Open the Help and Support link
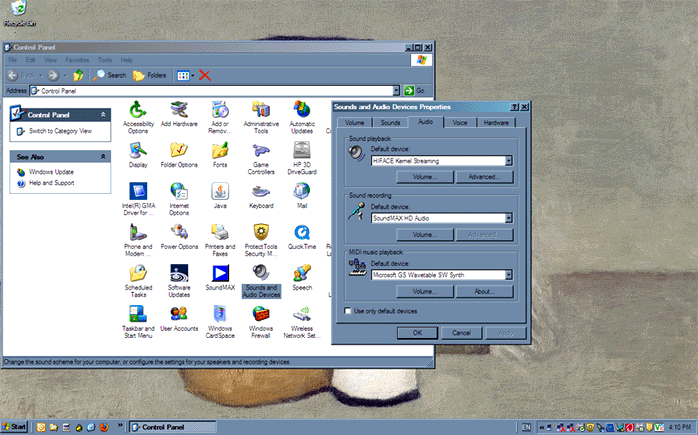 pos(52,183)
